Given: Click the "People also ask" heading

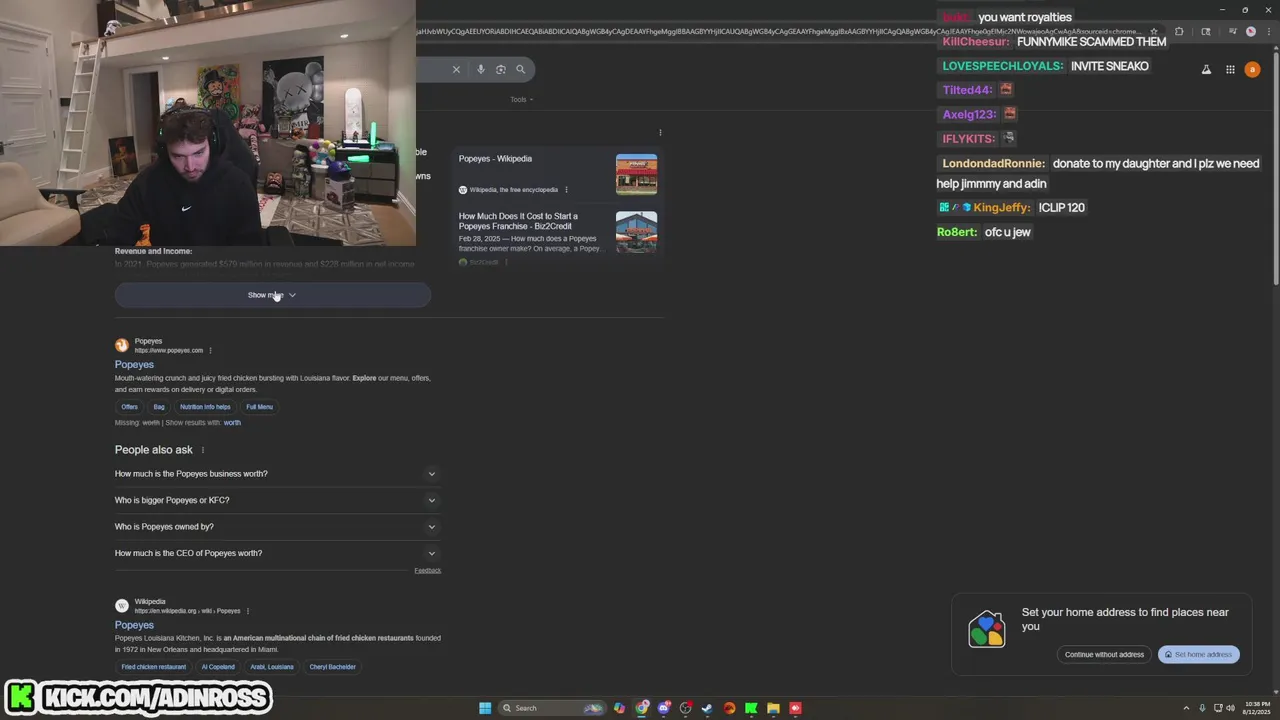Looking at the screenshot, I should 154,450.
